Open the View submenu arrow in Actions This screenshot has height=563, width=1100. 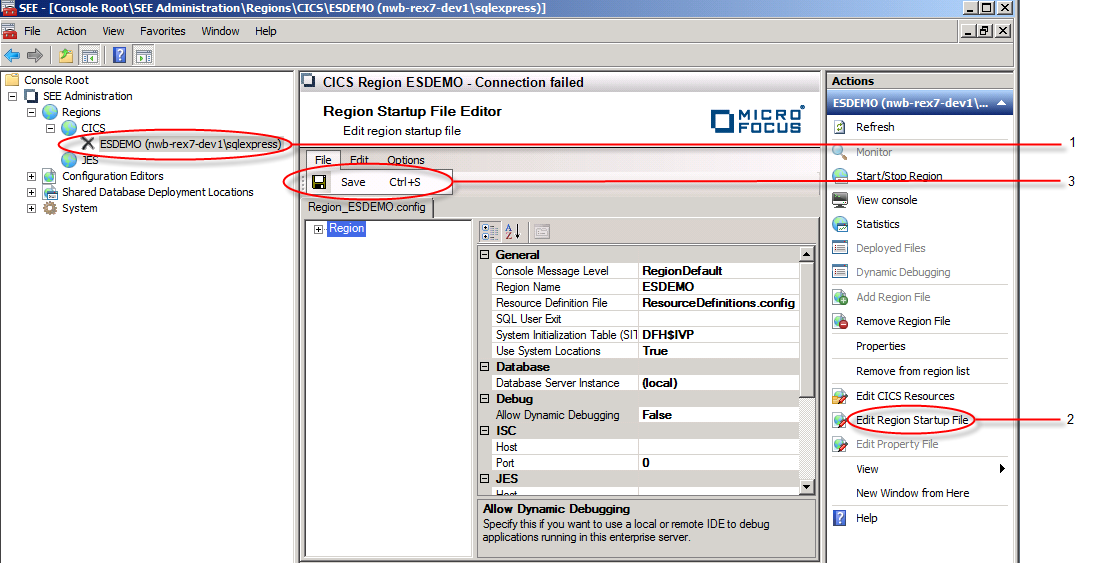pyautogui.click(x=1002, y=469)
